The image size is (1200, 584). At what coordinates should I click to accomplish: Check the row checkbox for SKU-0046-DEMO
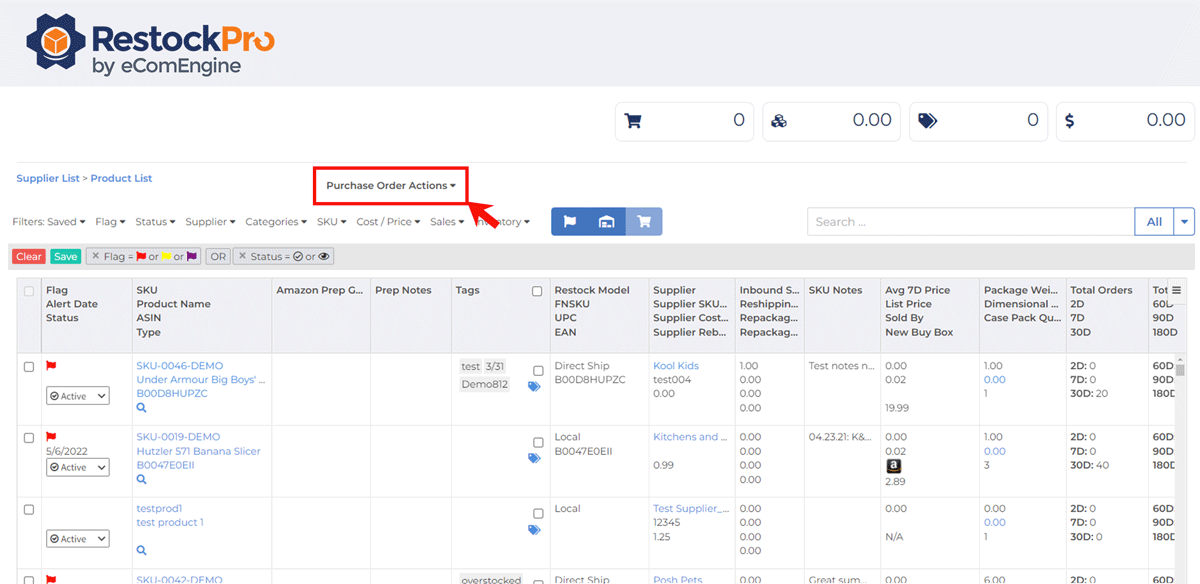(29, 367)
